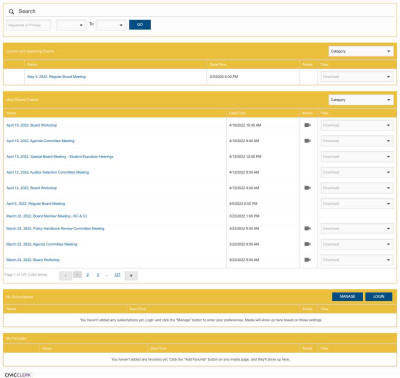
Task: Select page 1 in pagination
Action: coord(77,275)
